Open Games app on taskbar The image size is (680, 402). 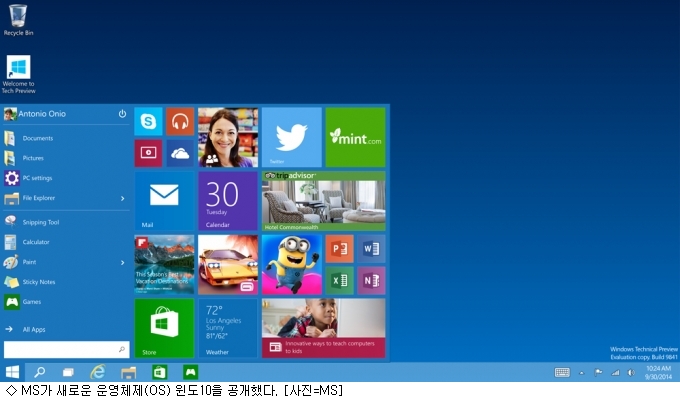190,372
